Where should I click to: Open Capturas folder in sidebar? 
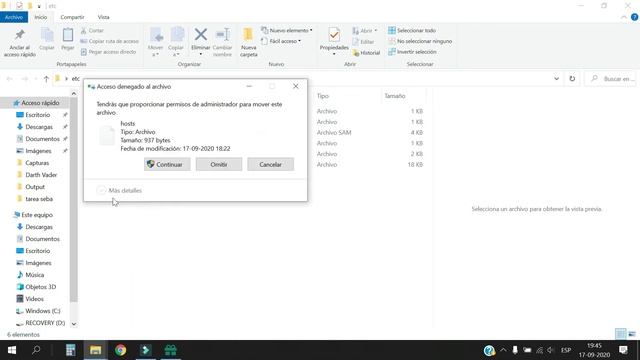pos(37,163)
